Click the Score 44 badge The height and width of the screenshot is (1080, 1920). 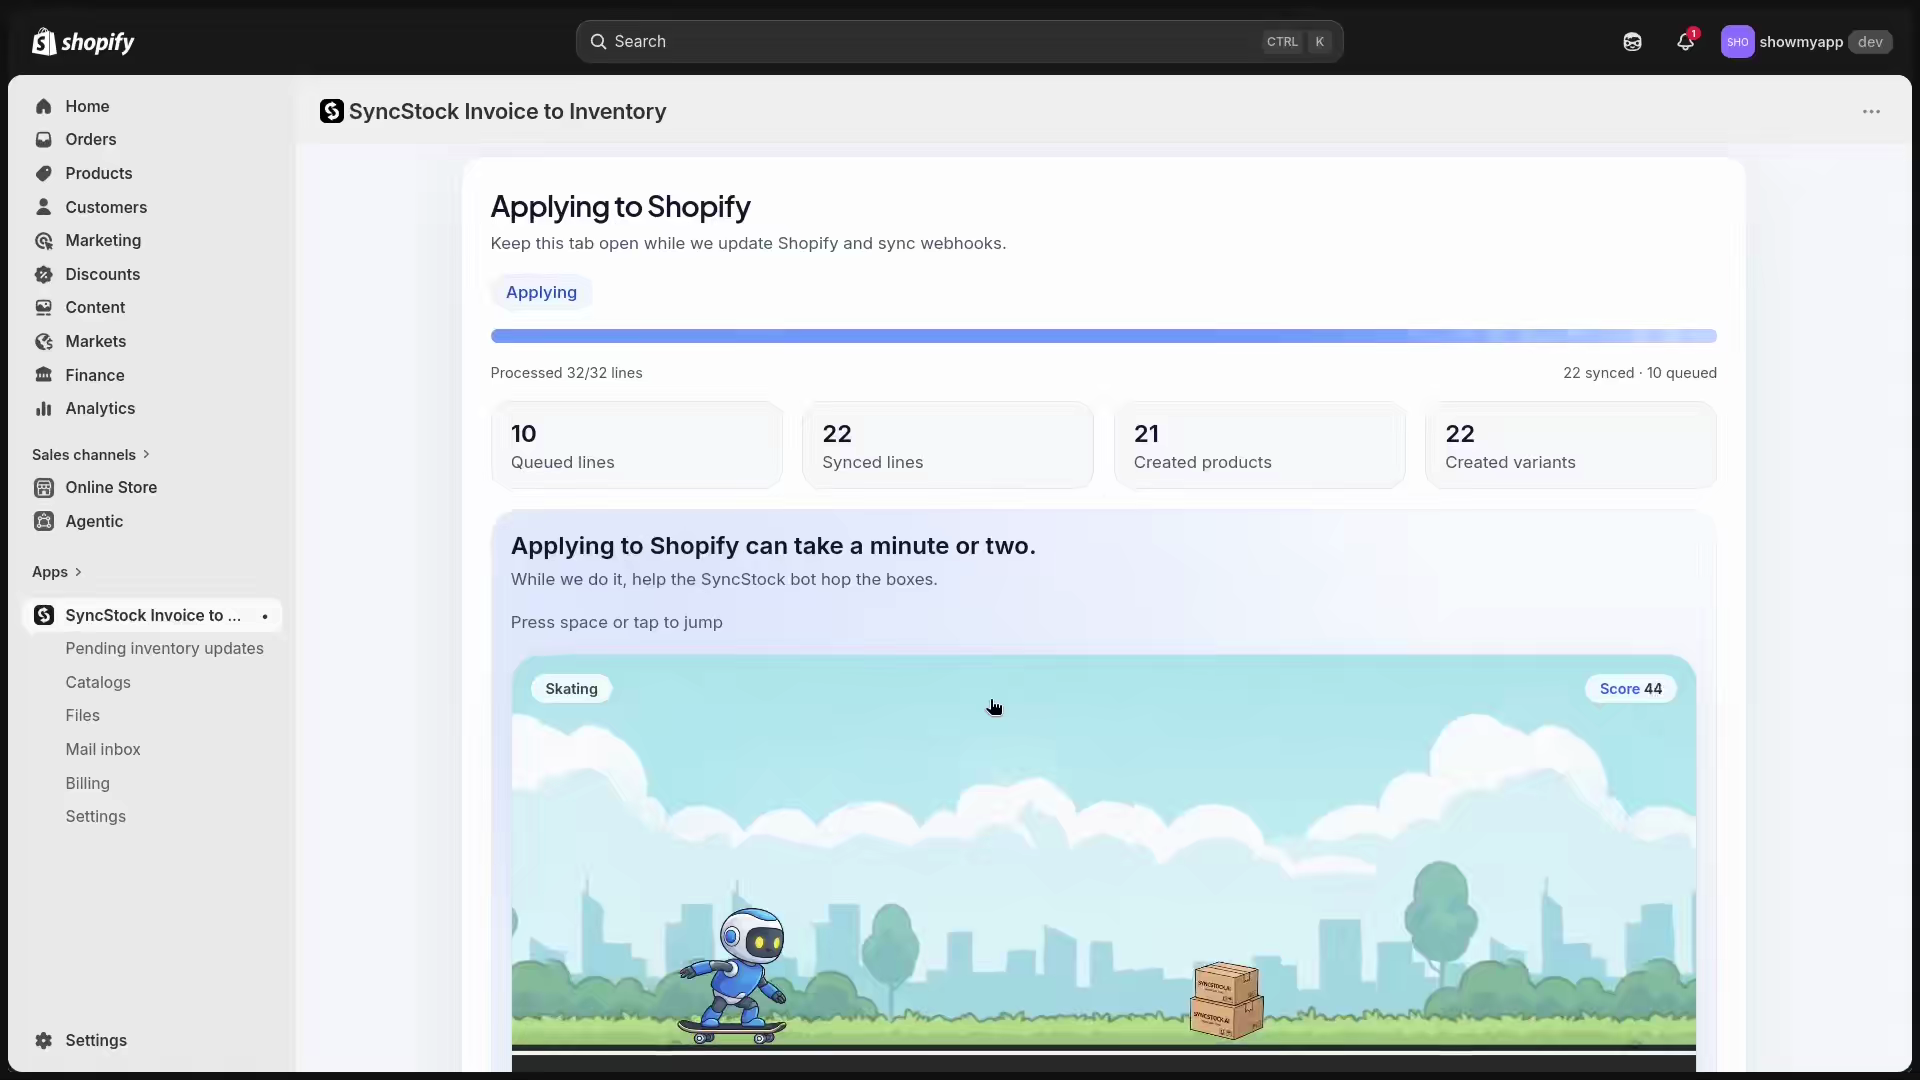point(1630,689)
